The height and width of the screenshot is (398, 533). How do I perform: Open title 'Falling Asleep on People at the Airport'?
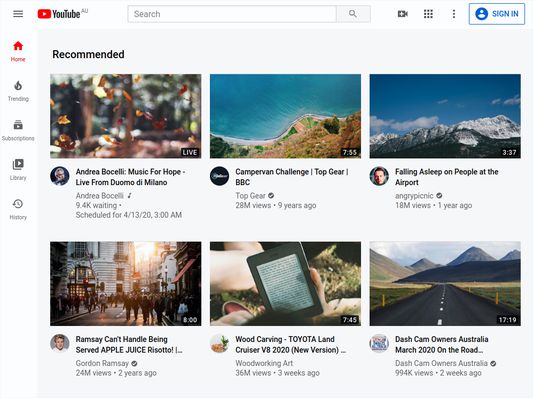coord(447,177)
